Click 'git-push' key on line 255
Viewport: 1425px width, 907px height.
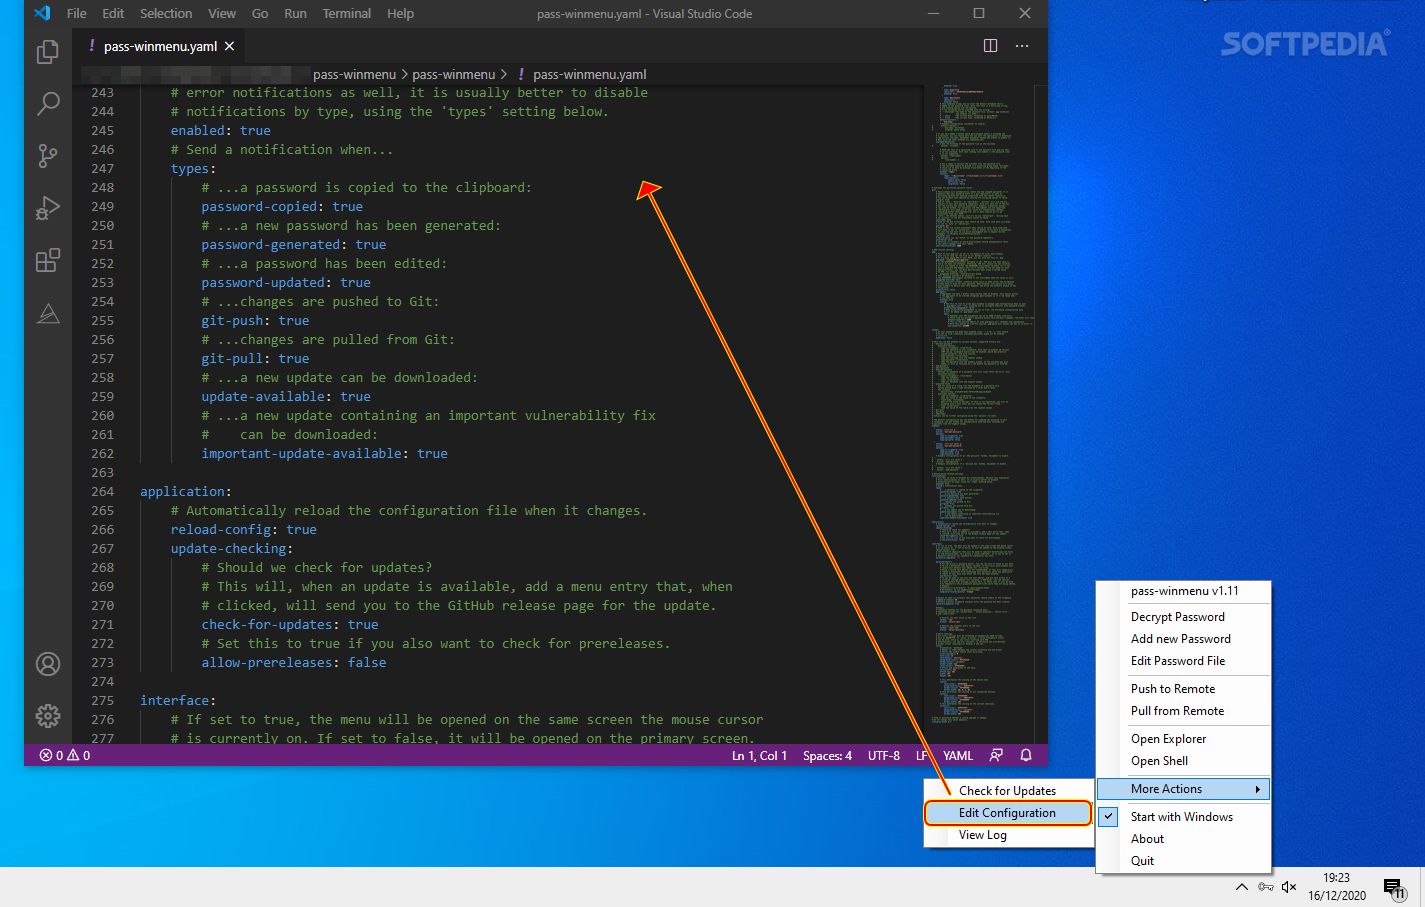click(x=232, y=321)
